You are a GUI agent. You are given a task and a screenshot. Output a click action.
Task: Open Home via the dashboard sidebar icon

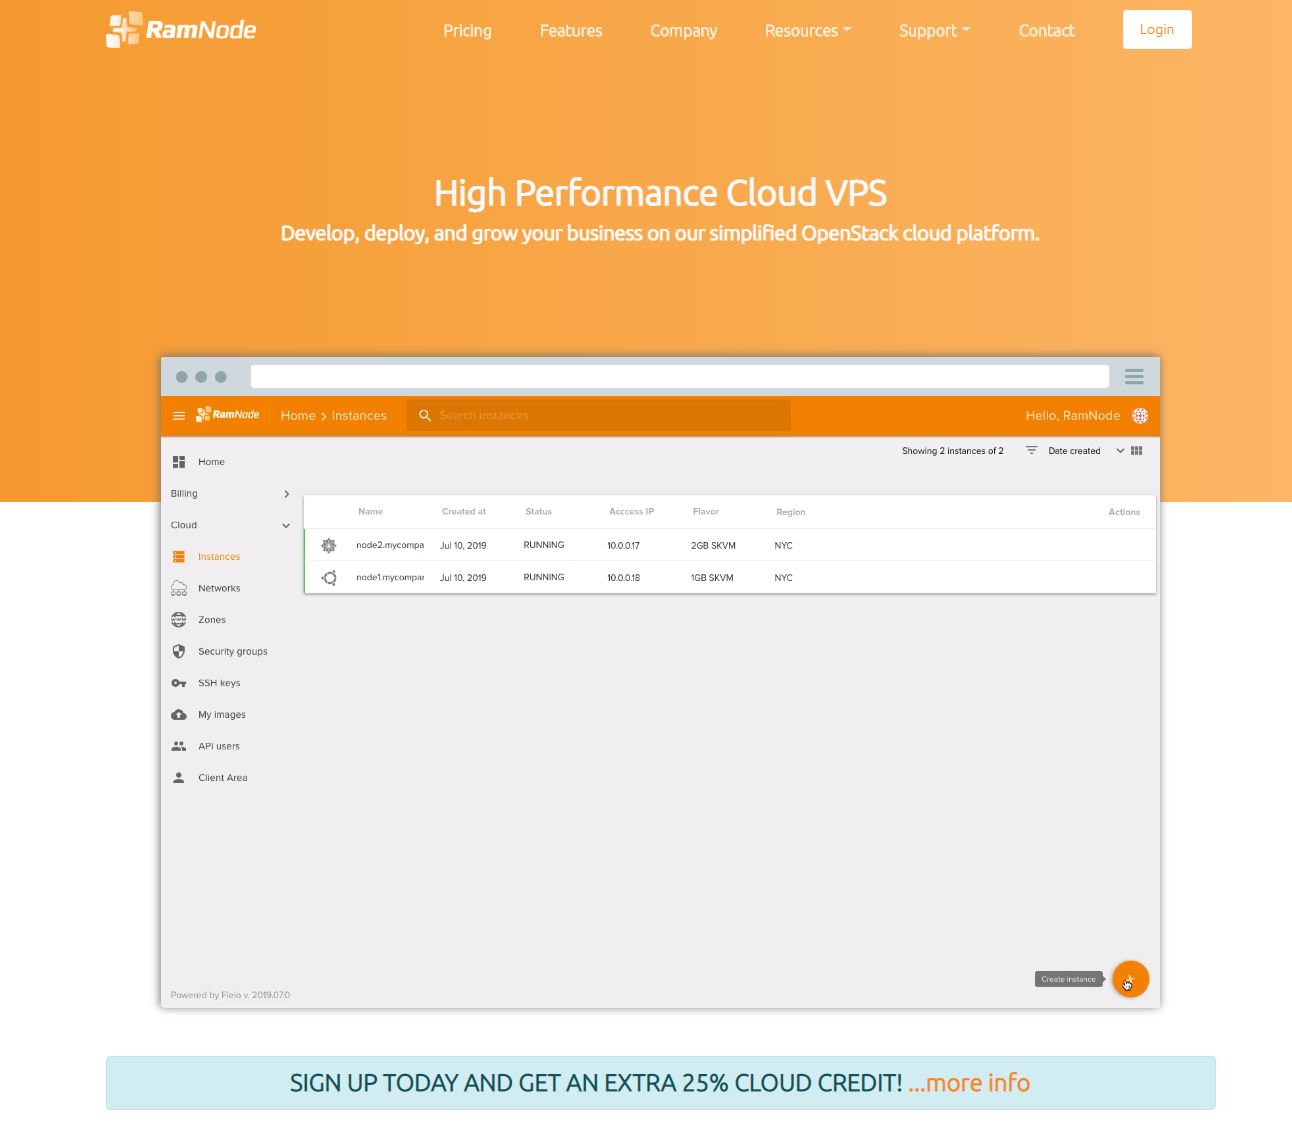coord(179,462)
